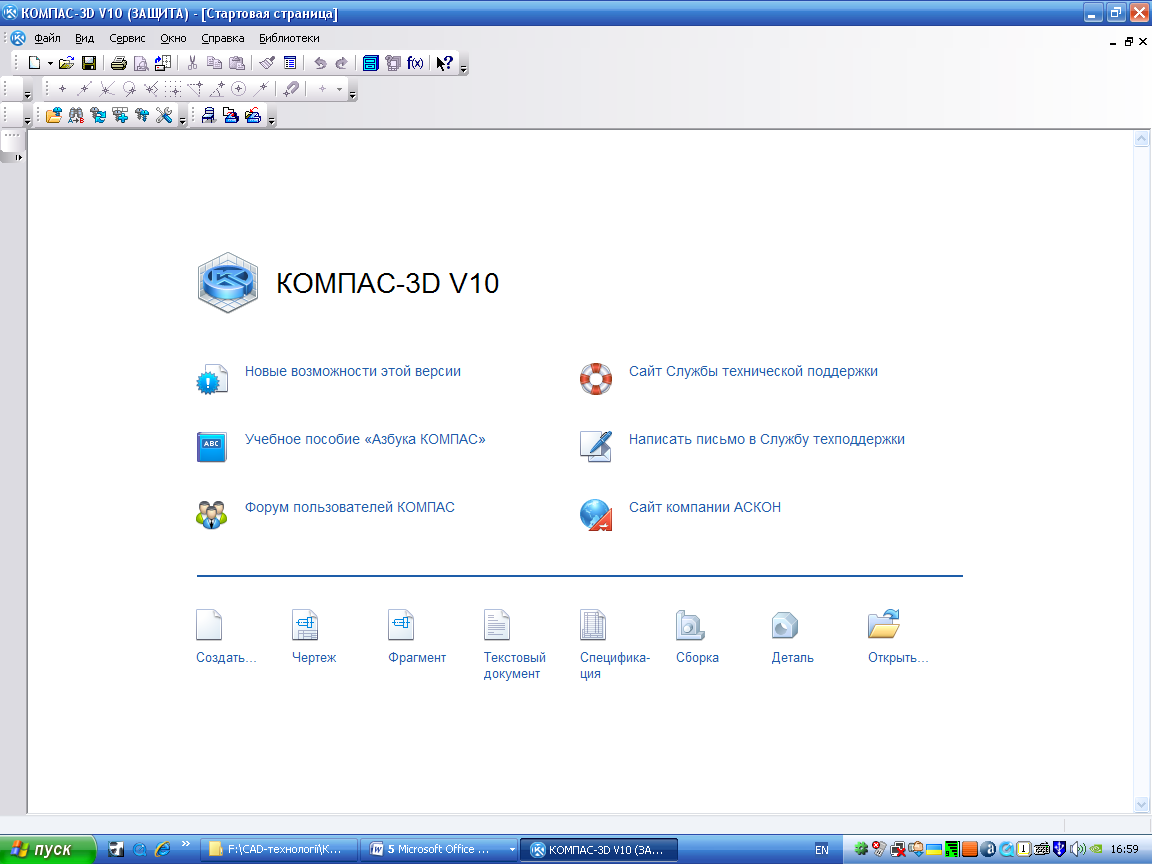Open the dropdown arrow beside the New document icon
The image size is (1152, 864).
coord(50,63)
